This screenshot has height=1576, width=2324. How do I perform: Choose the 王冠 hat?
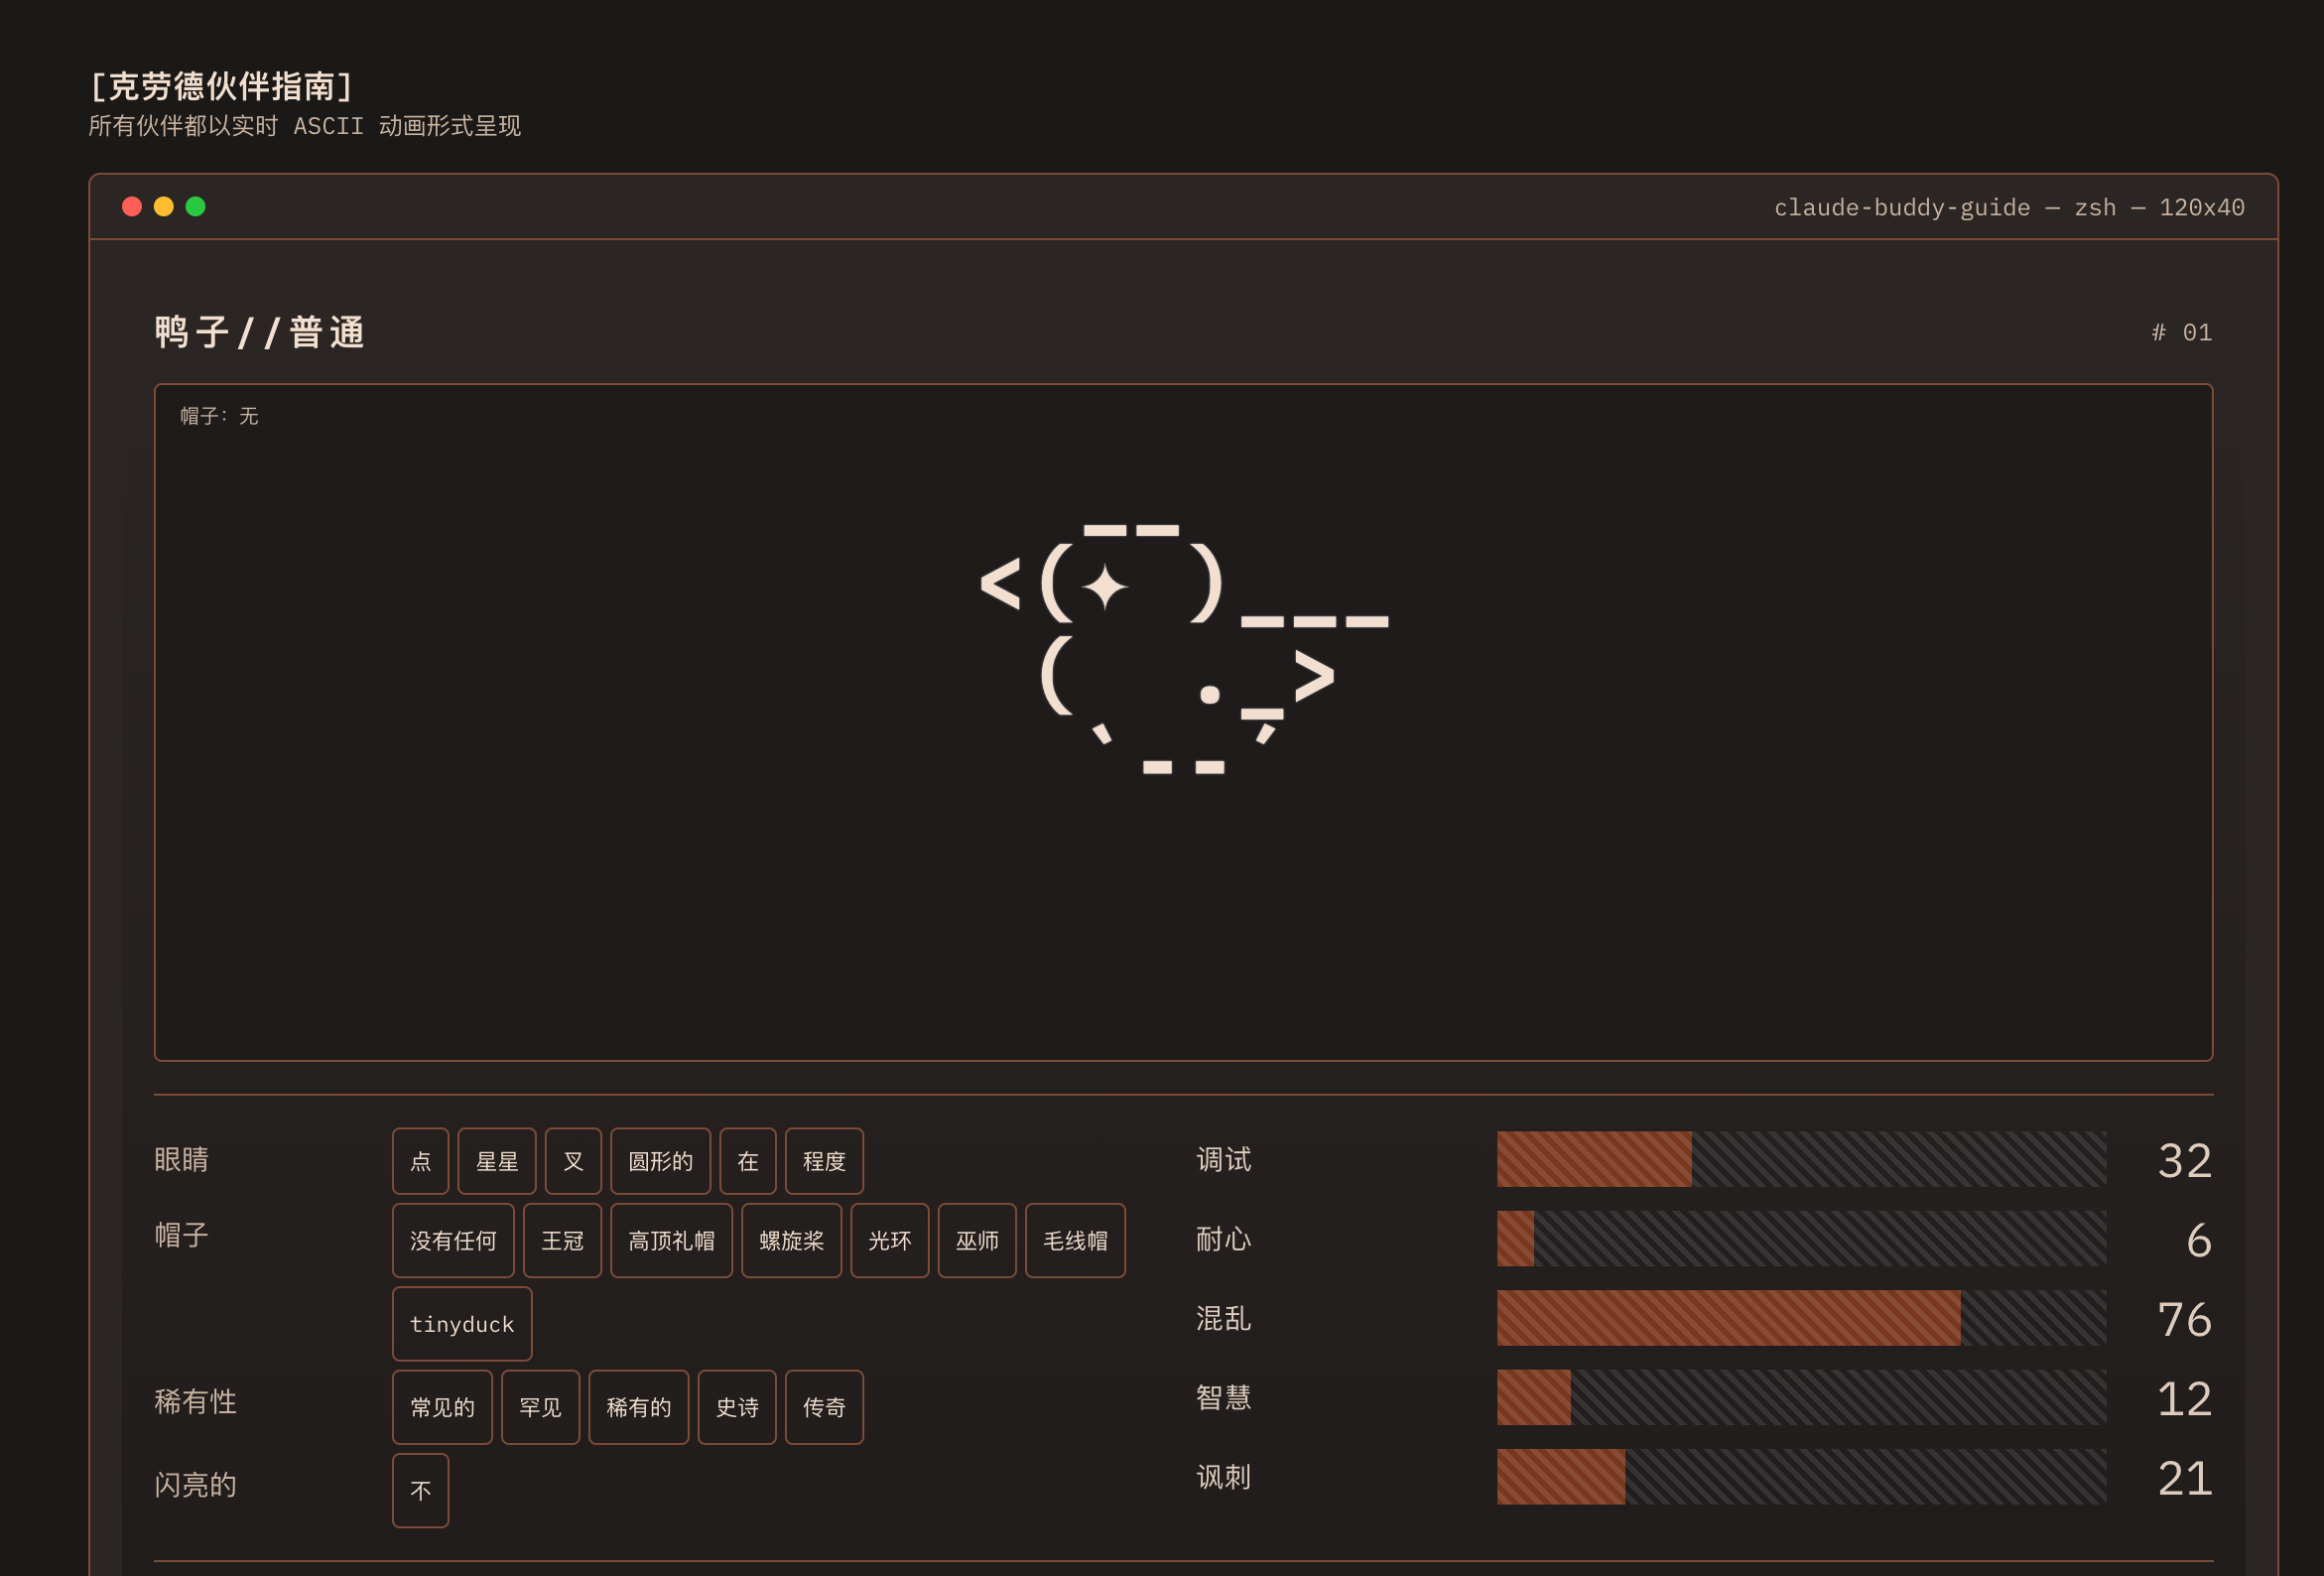[x=562, y=1241]
